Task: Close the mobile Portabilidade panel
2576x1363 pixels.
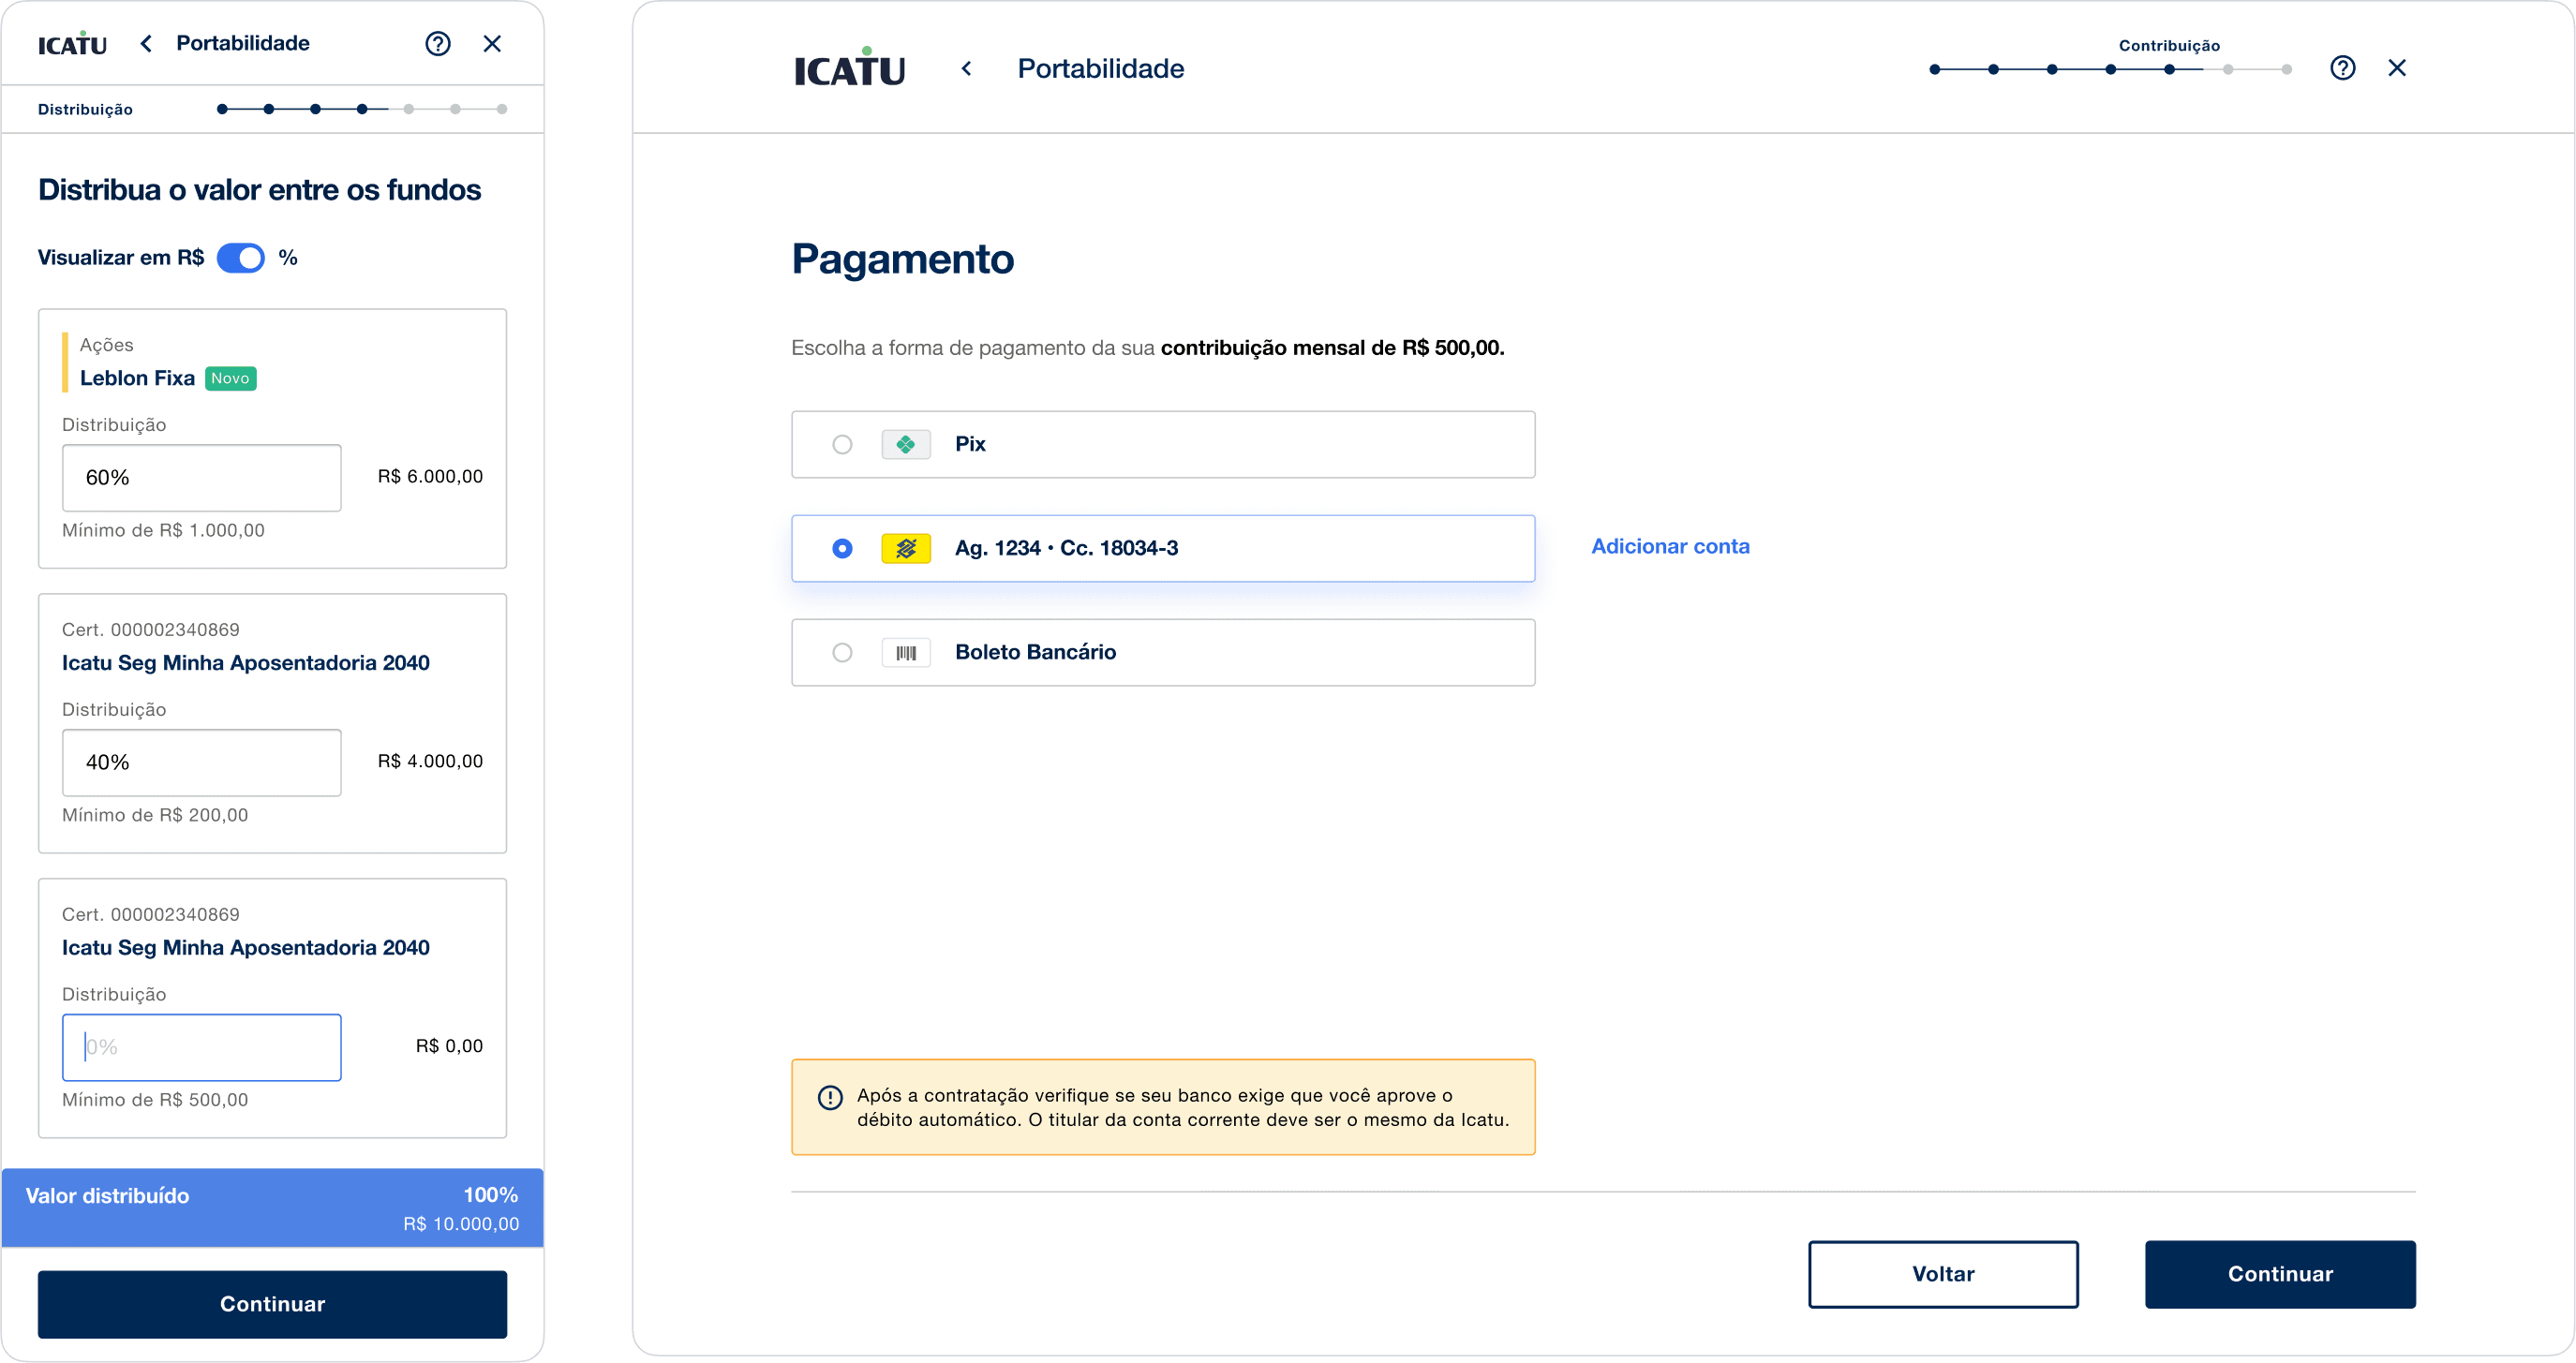Action: tap(492, 43)
